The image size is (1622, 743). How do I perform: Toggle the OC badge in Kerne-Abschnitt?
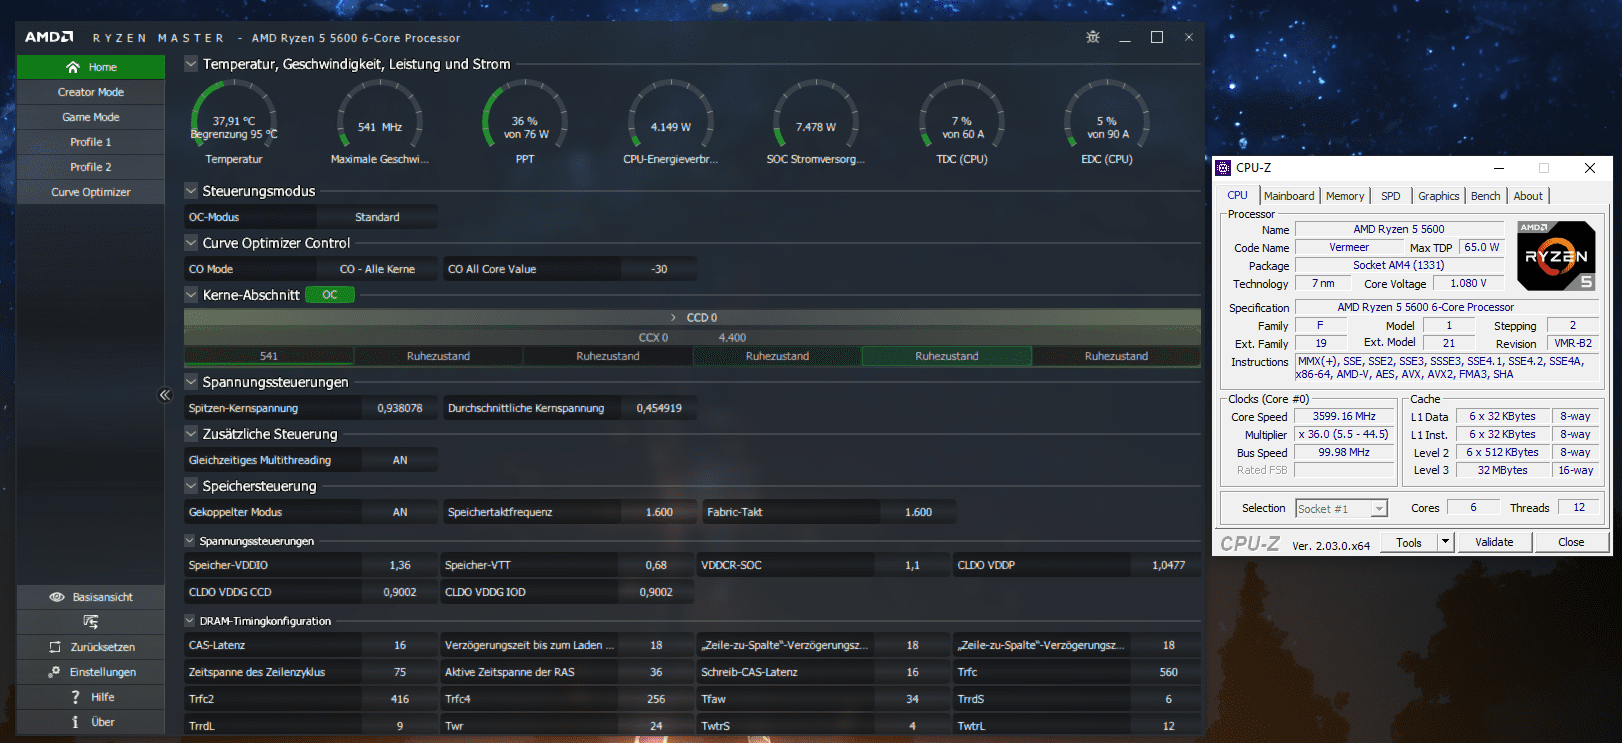(x=330, y=295)
